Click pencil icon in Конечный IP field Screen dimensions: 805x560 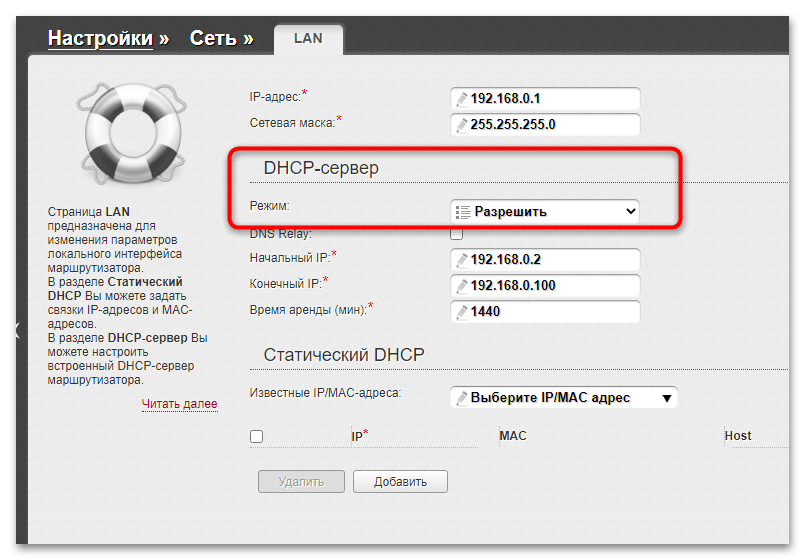tap(461, 286)
